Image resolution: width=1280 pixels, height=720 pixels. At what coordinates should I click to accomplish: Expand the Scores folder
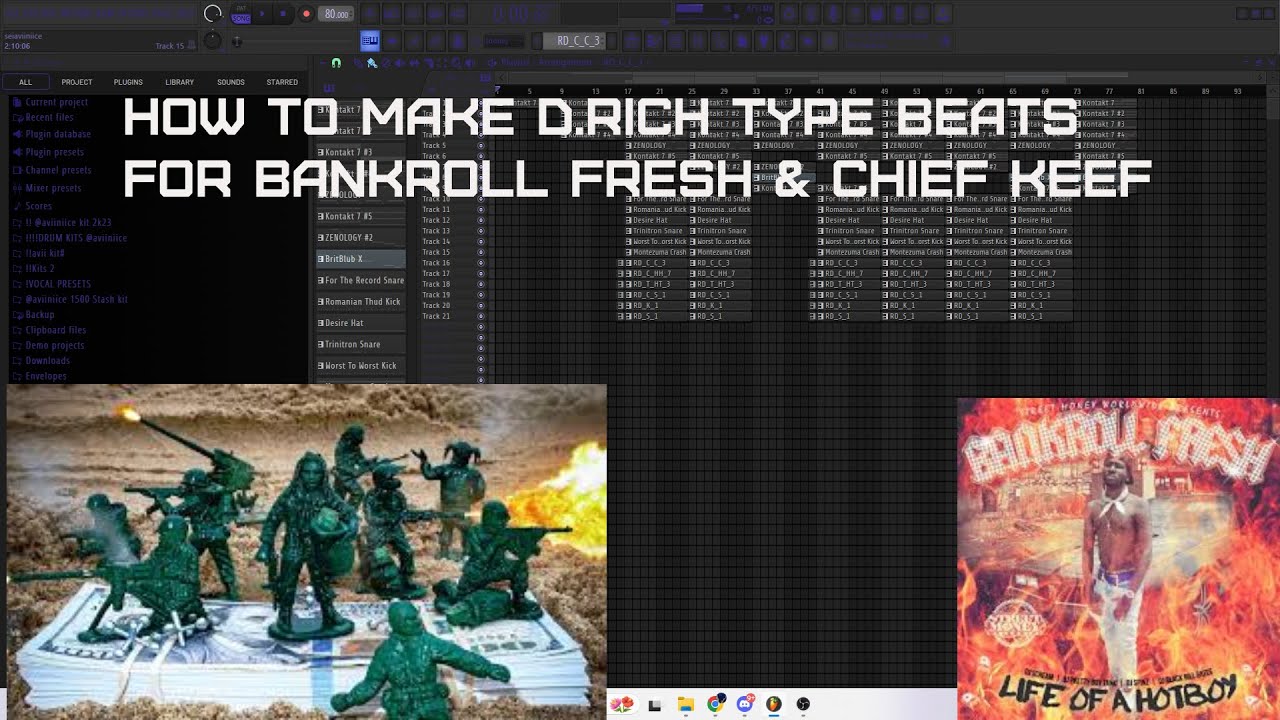click(33, 206)
